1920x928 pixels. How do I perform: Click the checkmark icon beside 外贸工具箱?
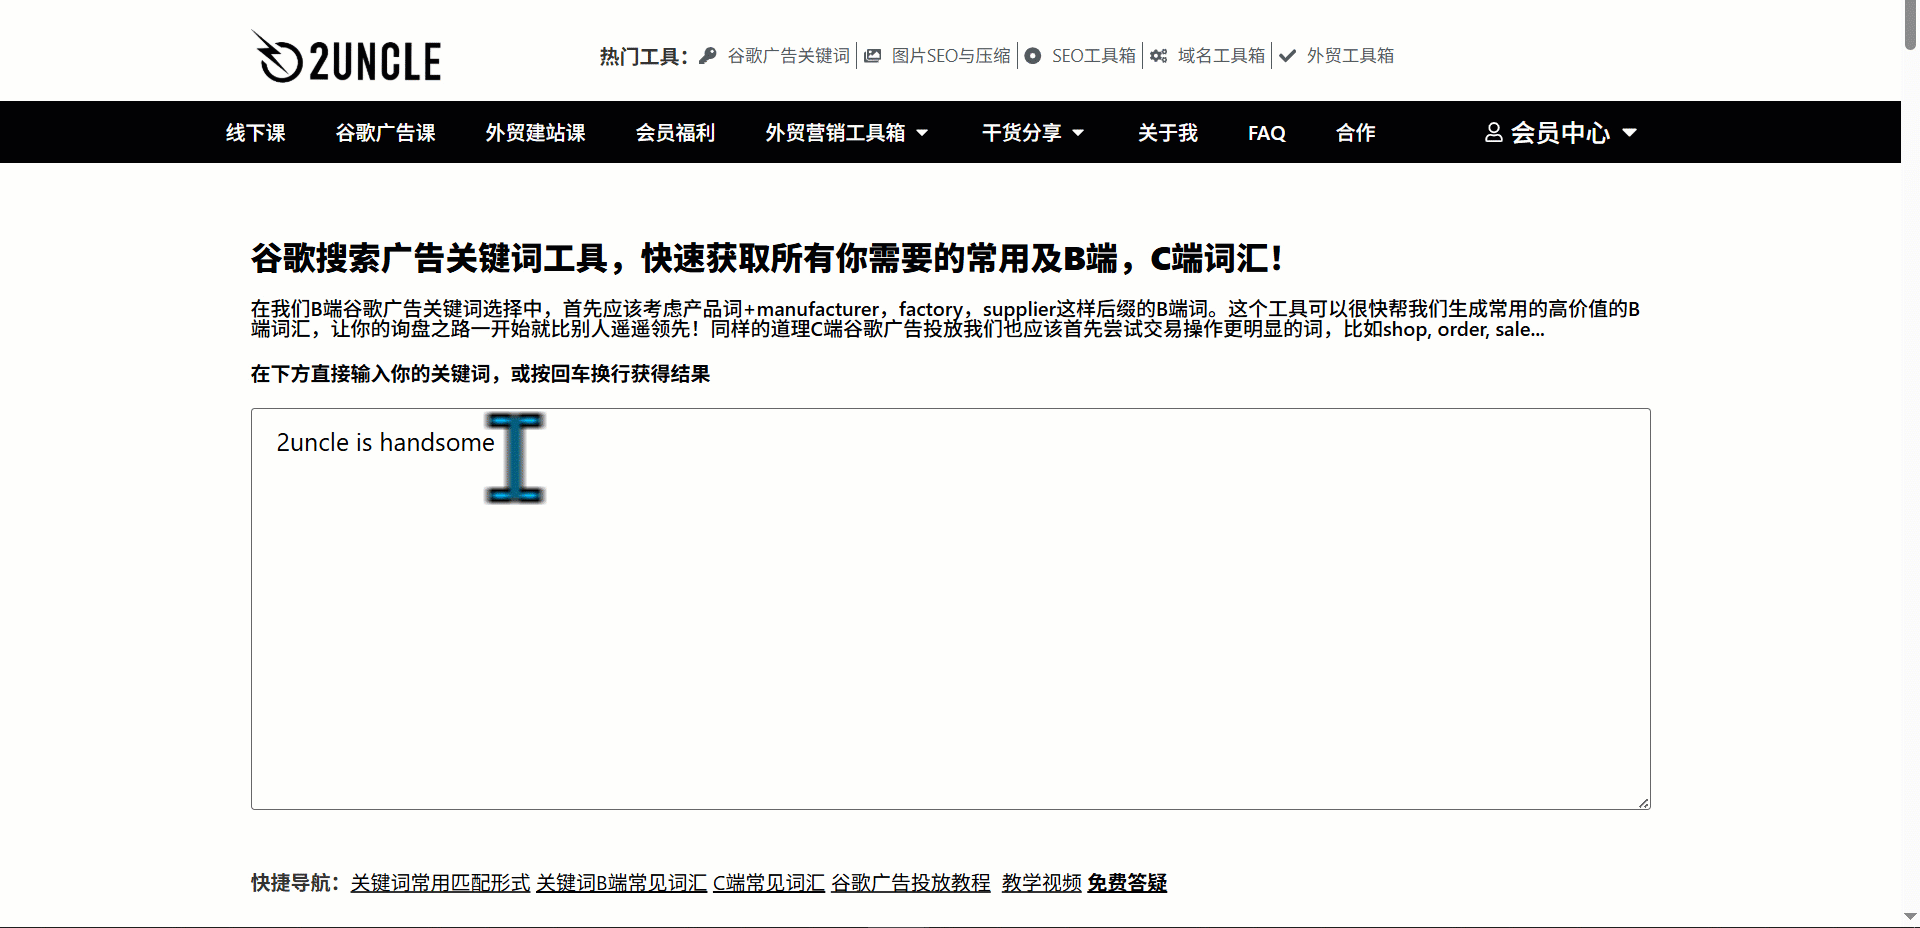click(x=1288, y=56)
